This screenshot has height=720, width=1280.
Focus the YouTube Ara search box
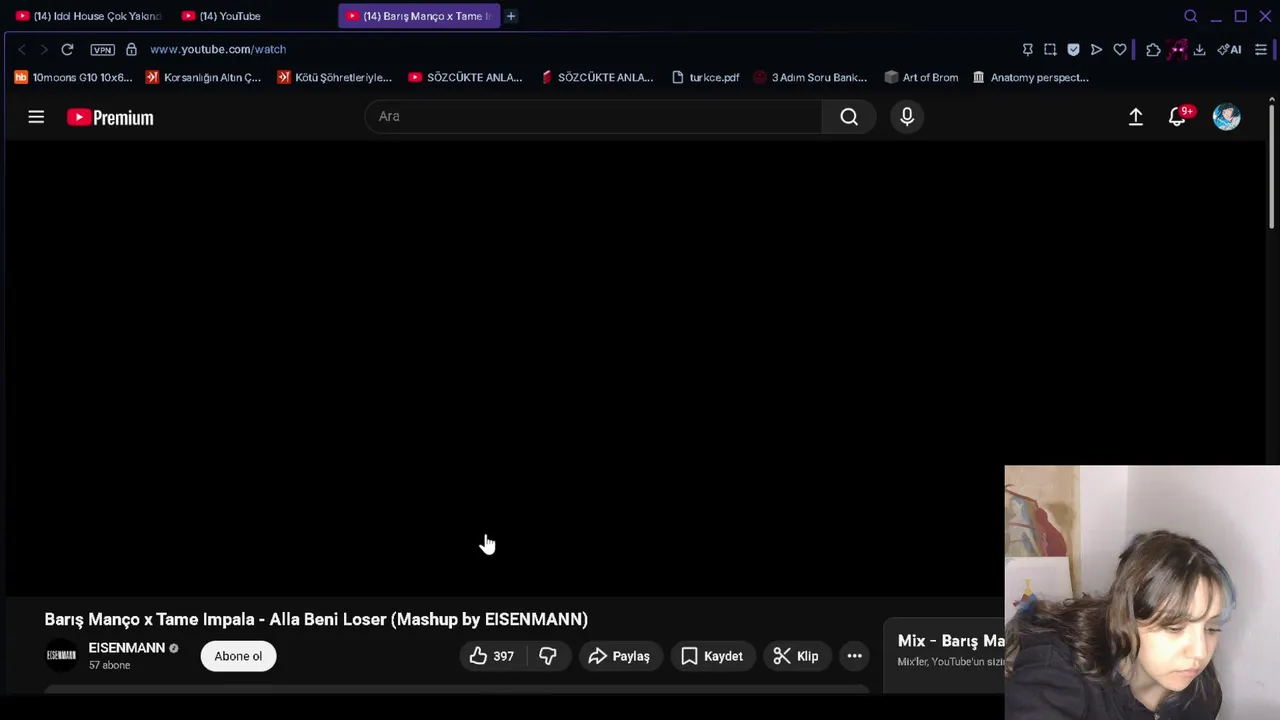click(595, 117)
